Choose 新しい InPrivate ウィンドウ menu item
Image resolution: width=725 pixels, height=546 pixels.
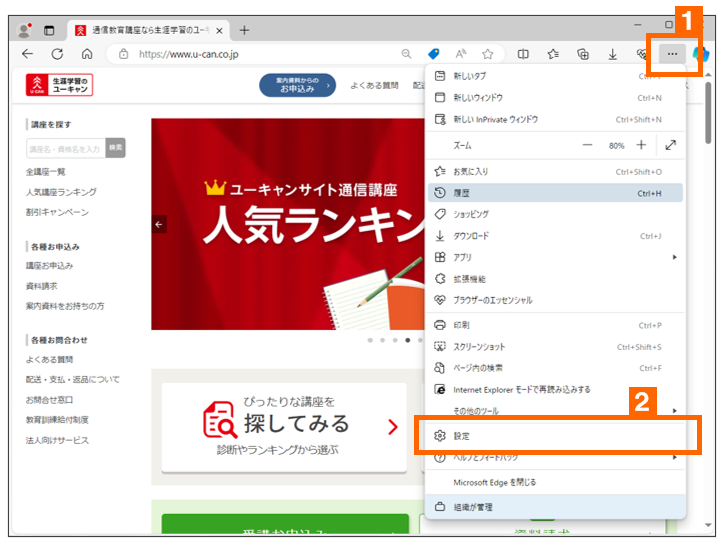click(555, 119)
